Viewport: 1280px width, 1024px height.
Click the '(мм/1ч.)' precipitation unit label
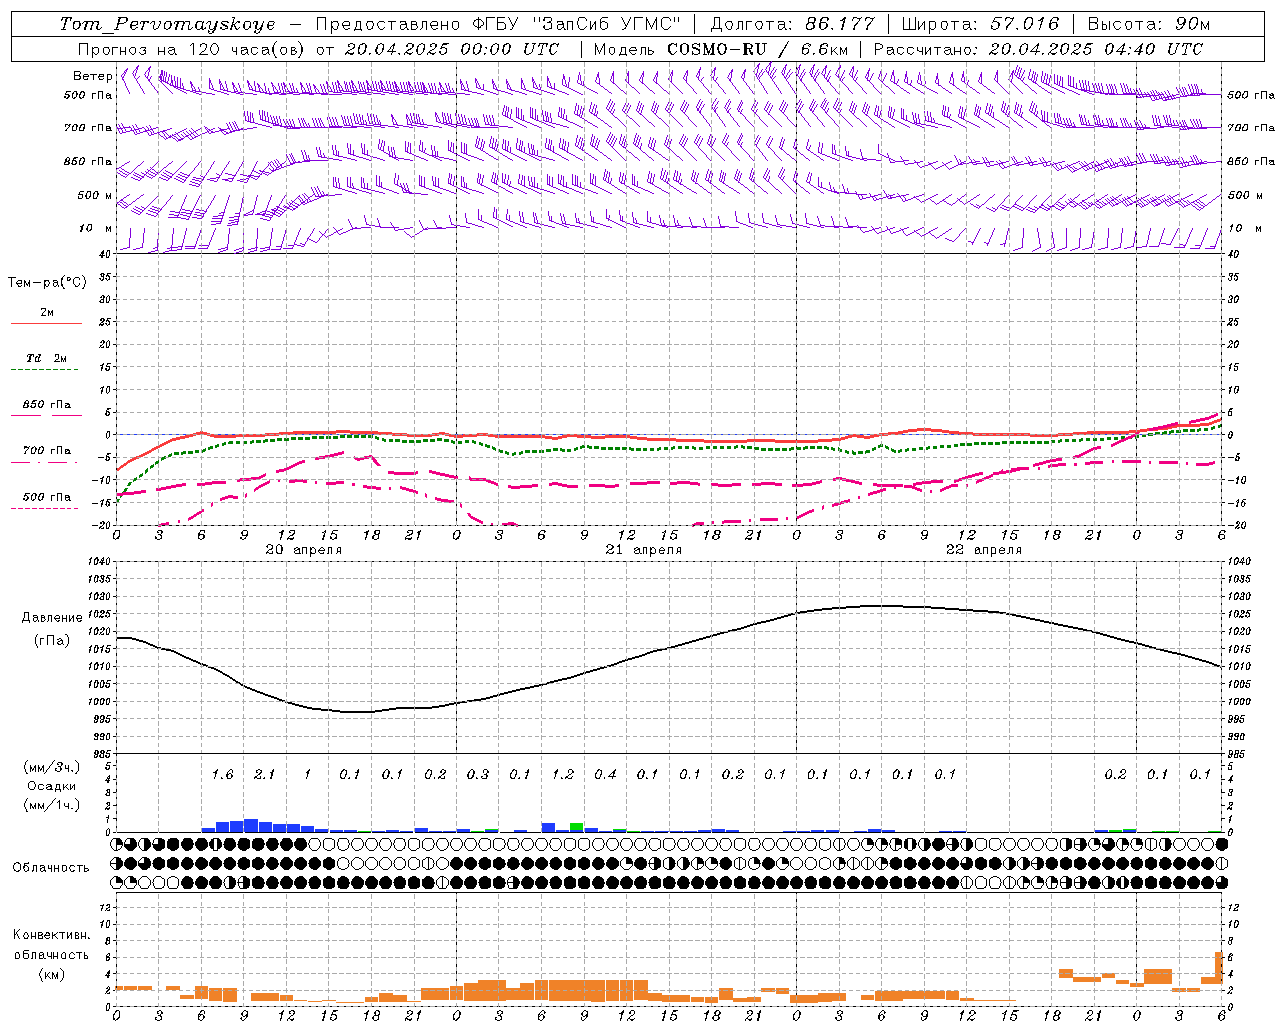51,806
